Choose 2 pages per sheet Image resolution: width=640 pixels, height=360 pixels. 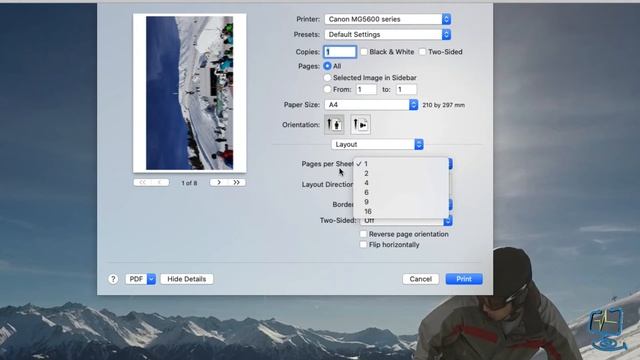pos(401,173)
